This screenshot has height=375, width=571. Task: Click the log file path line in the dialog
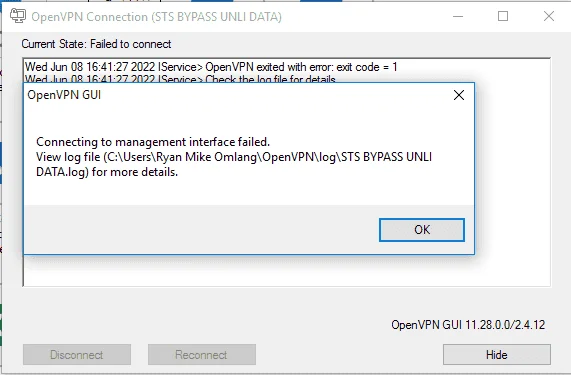coord(234,157)
